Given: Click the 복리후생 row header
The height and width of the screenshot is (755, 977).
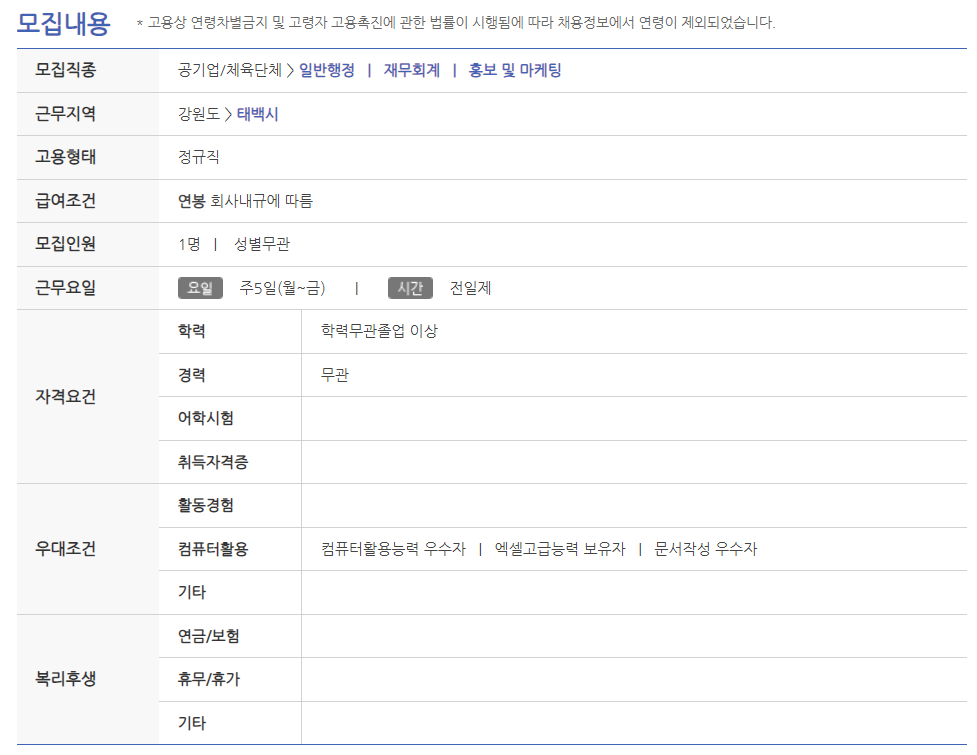Looking at the screenshot, I should click(x=66, y=679).
